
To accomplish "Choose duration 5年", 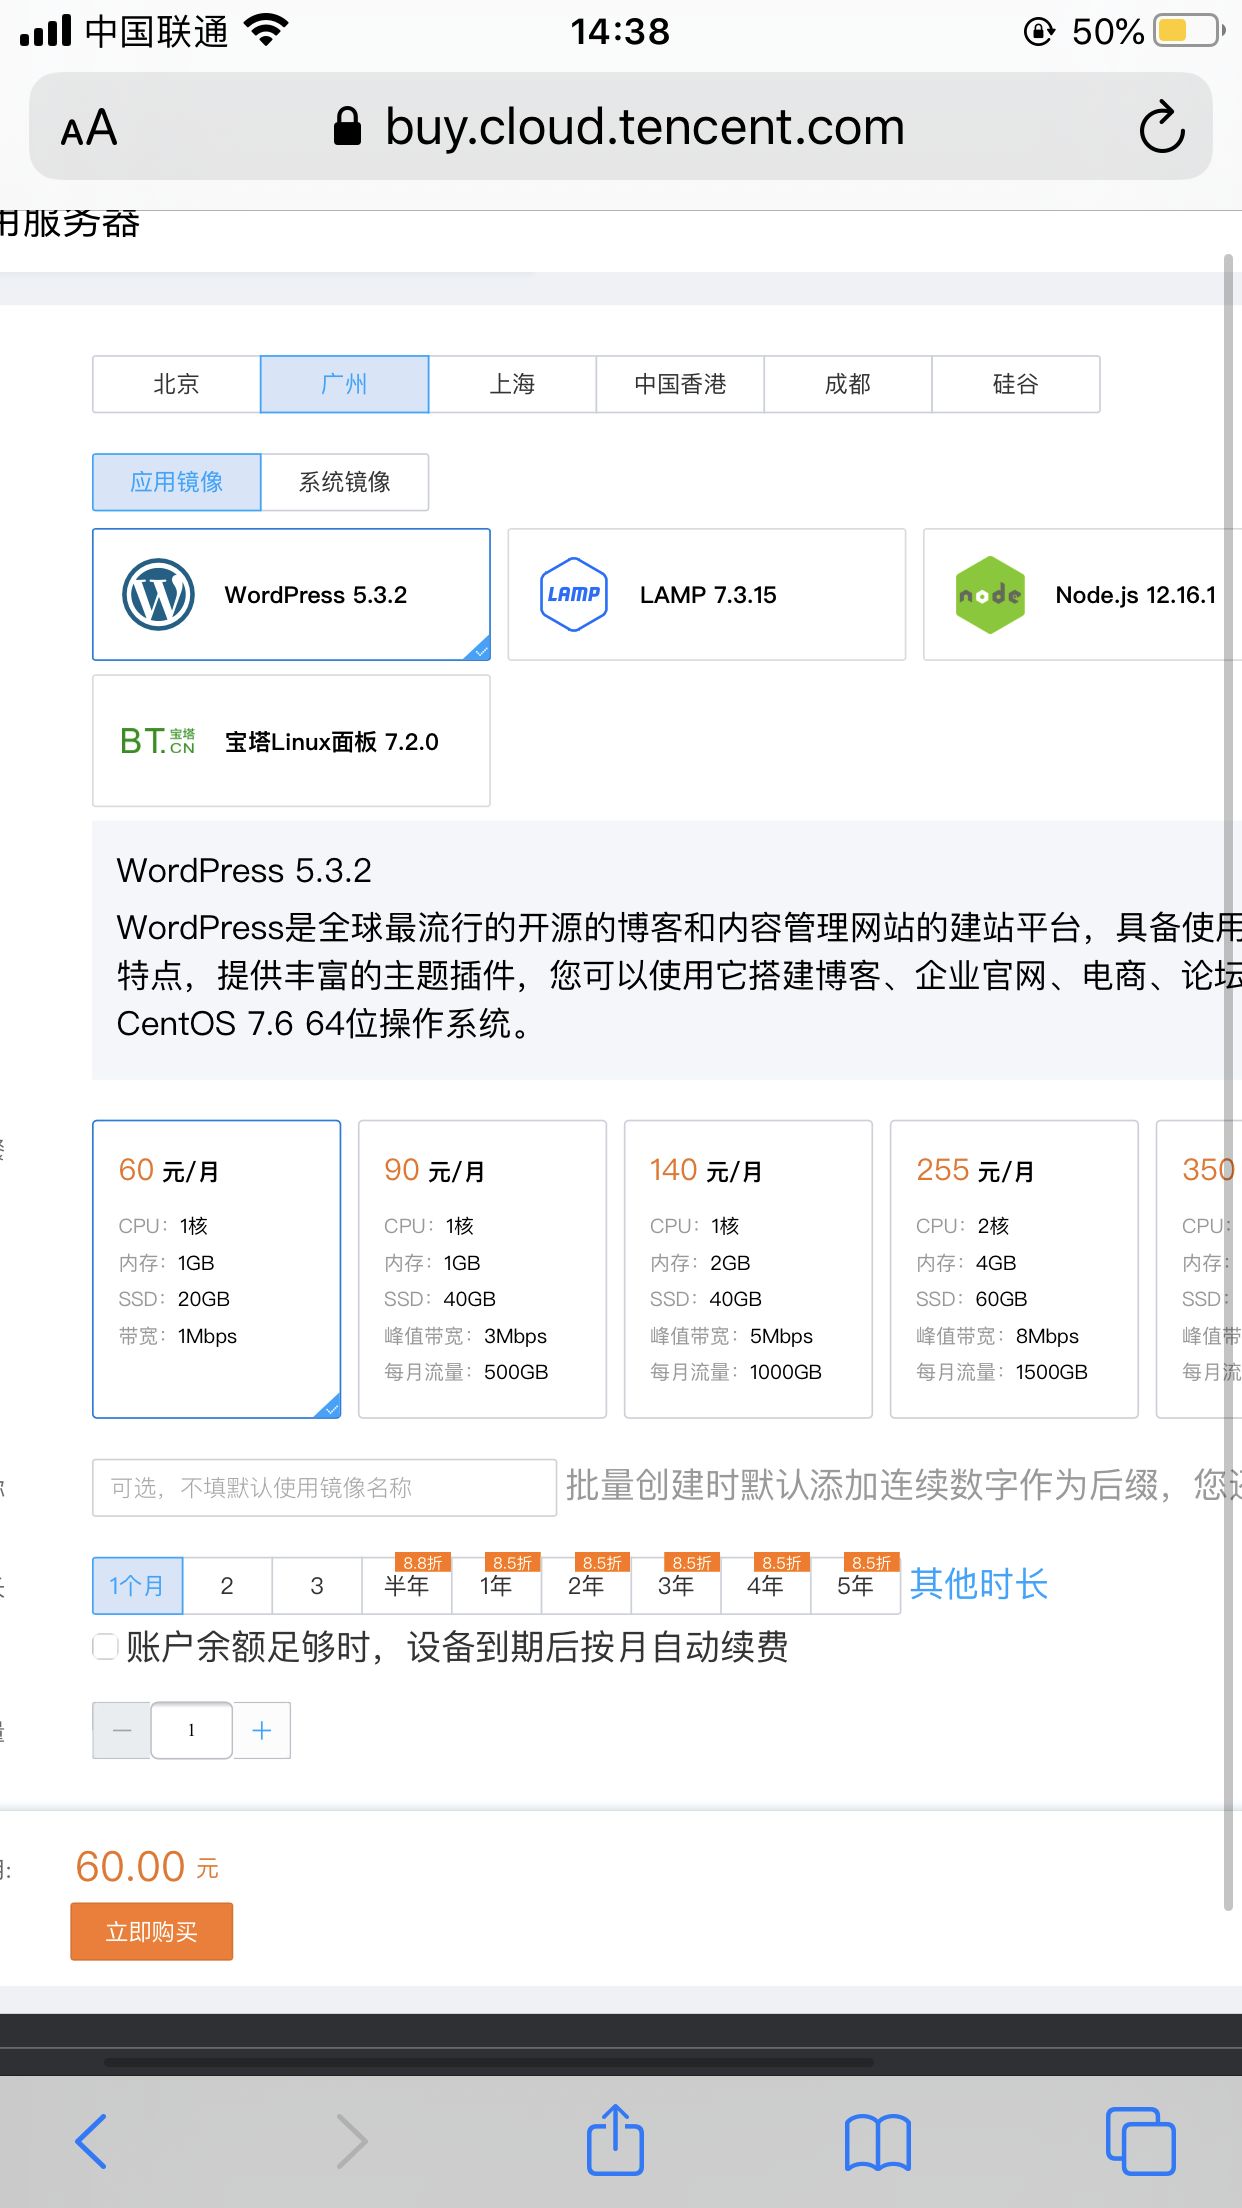I will tap(856, 1586).
